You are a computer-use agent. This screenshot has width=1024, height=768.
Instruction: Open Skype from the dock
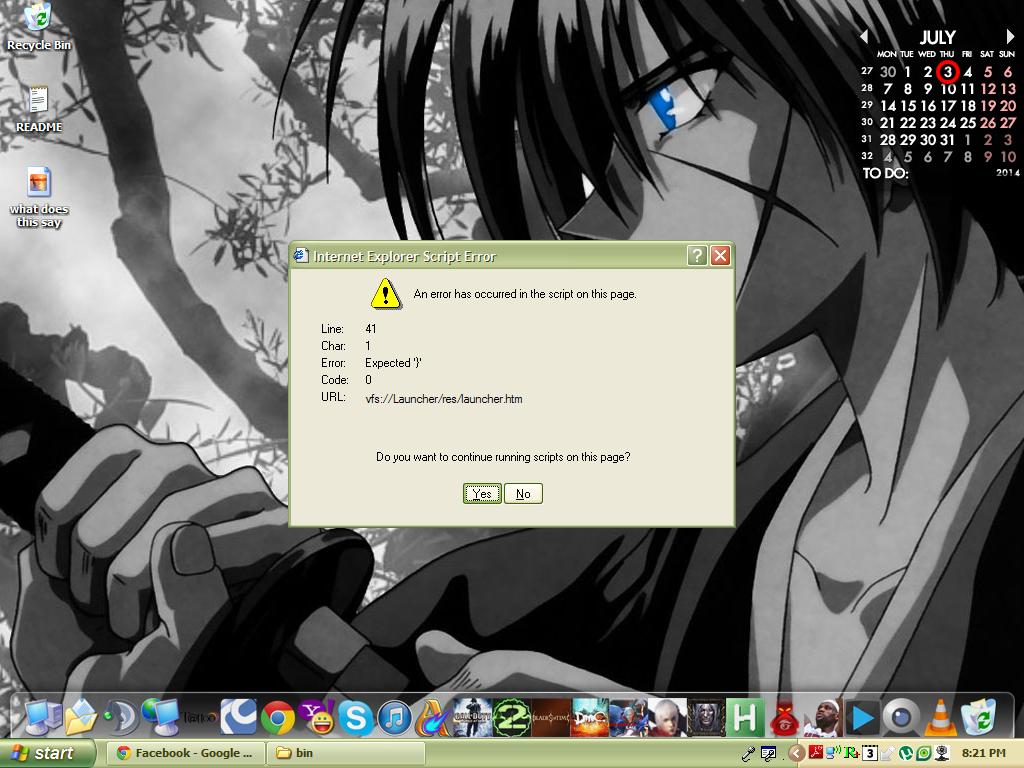pyautogui.click(x=355, y=717)
